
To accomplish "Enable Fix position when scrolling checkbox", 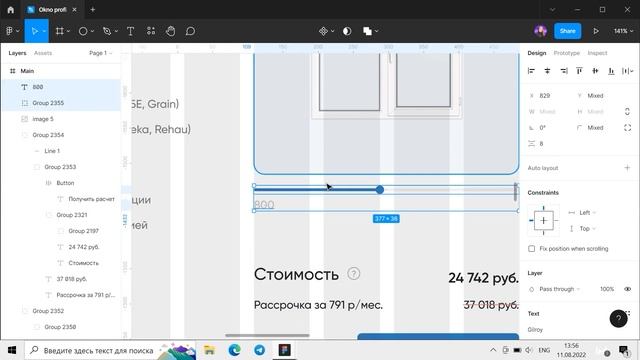I will pos(531,249).
